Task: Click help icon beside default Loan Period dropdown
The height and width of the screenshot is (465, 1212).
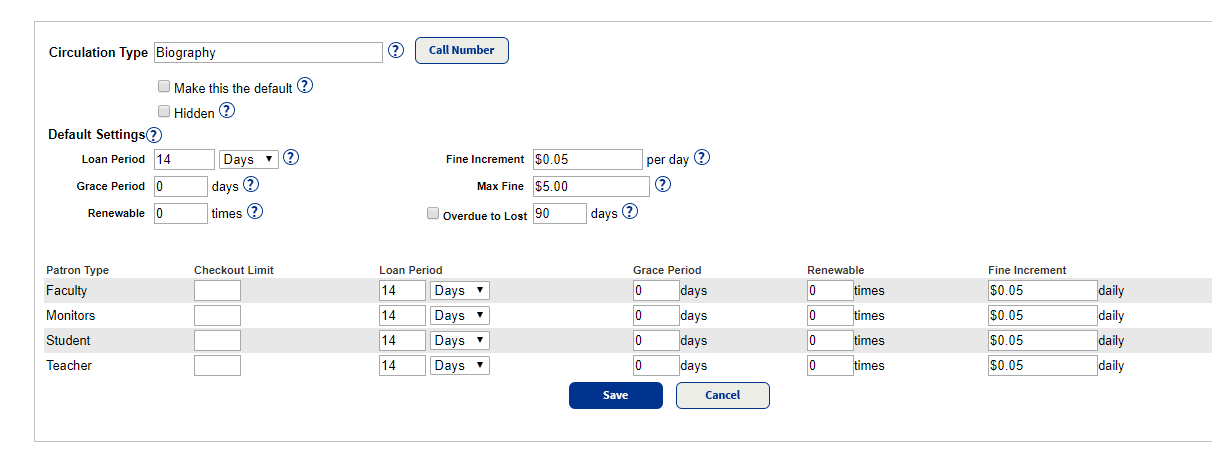Action: pos(291,158)
